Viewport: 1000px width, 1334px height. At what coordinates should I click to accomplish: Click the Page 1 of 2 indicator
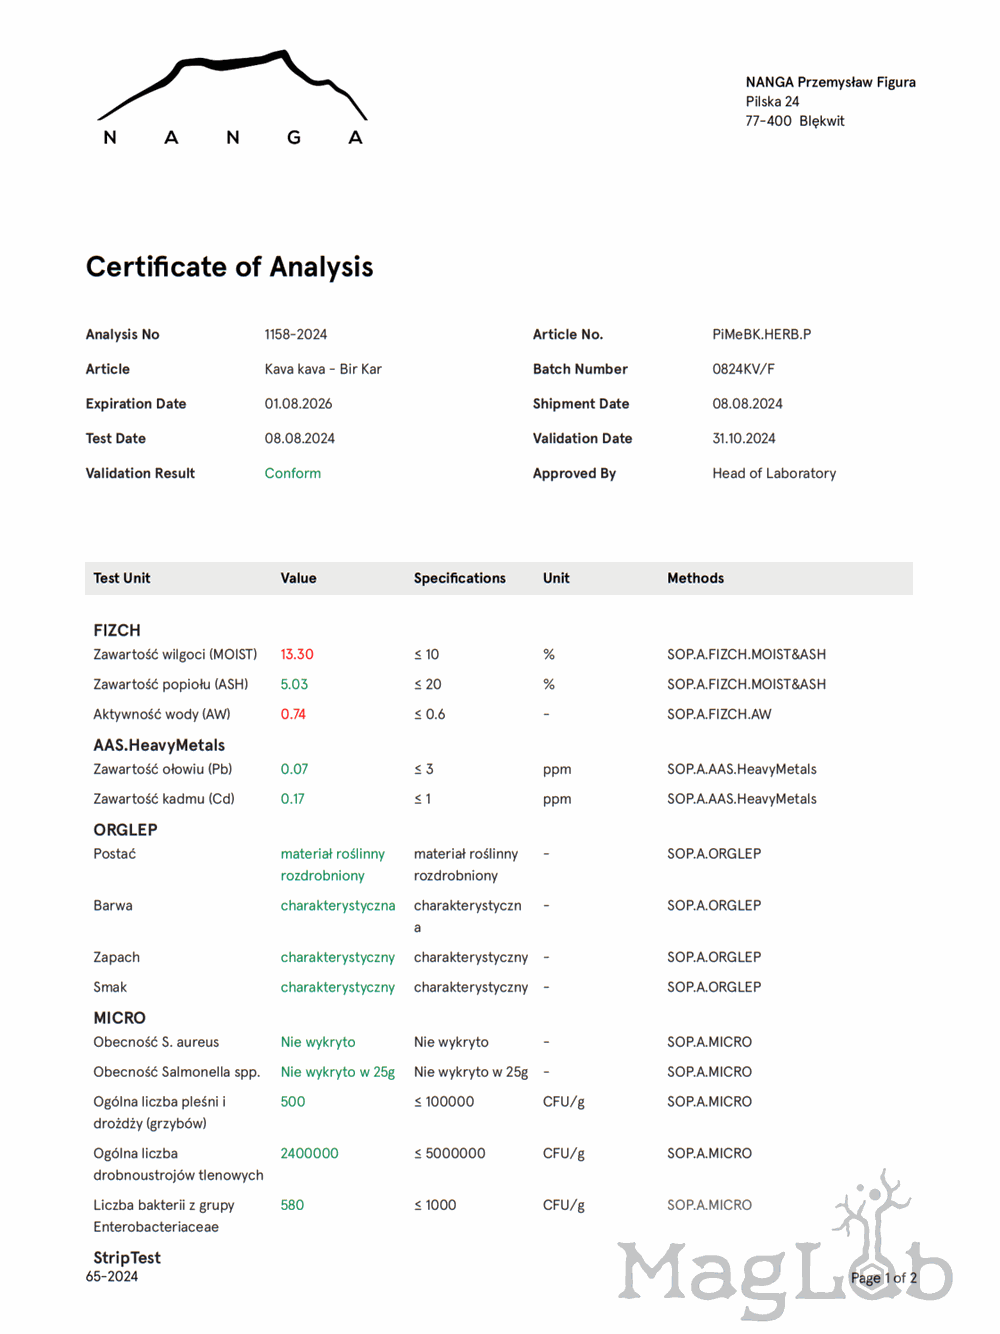pyautogui.click(x=883, y=1278)
